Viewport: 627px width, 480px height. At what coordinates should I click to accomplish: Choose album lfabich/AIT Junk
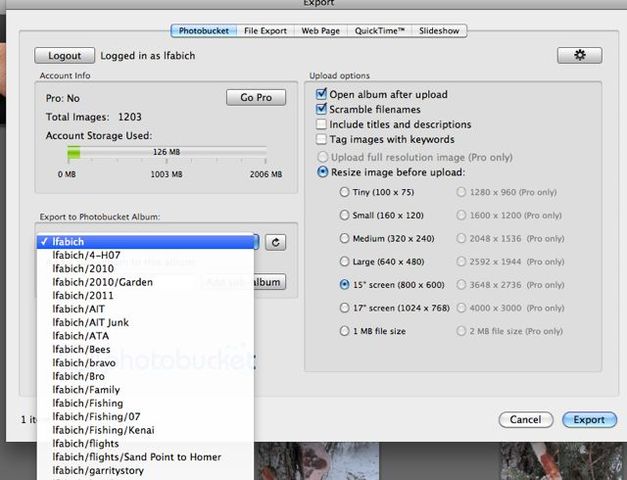pos(146,322)
